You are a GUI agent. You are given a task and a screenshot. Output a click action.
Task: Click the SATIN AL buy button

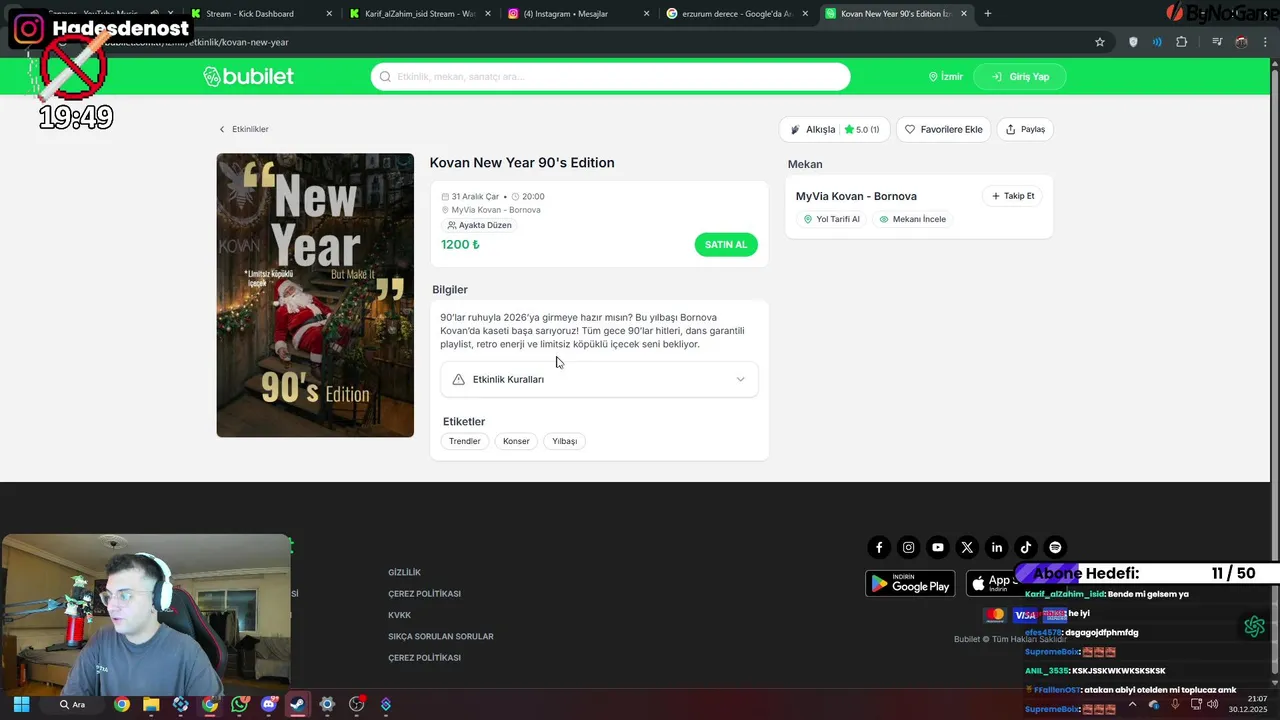[x=726, y=245]
